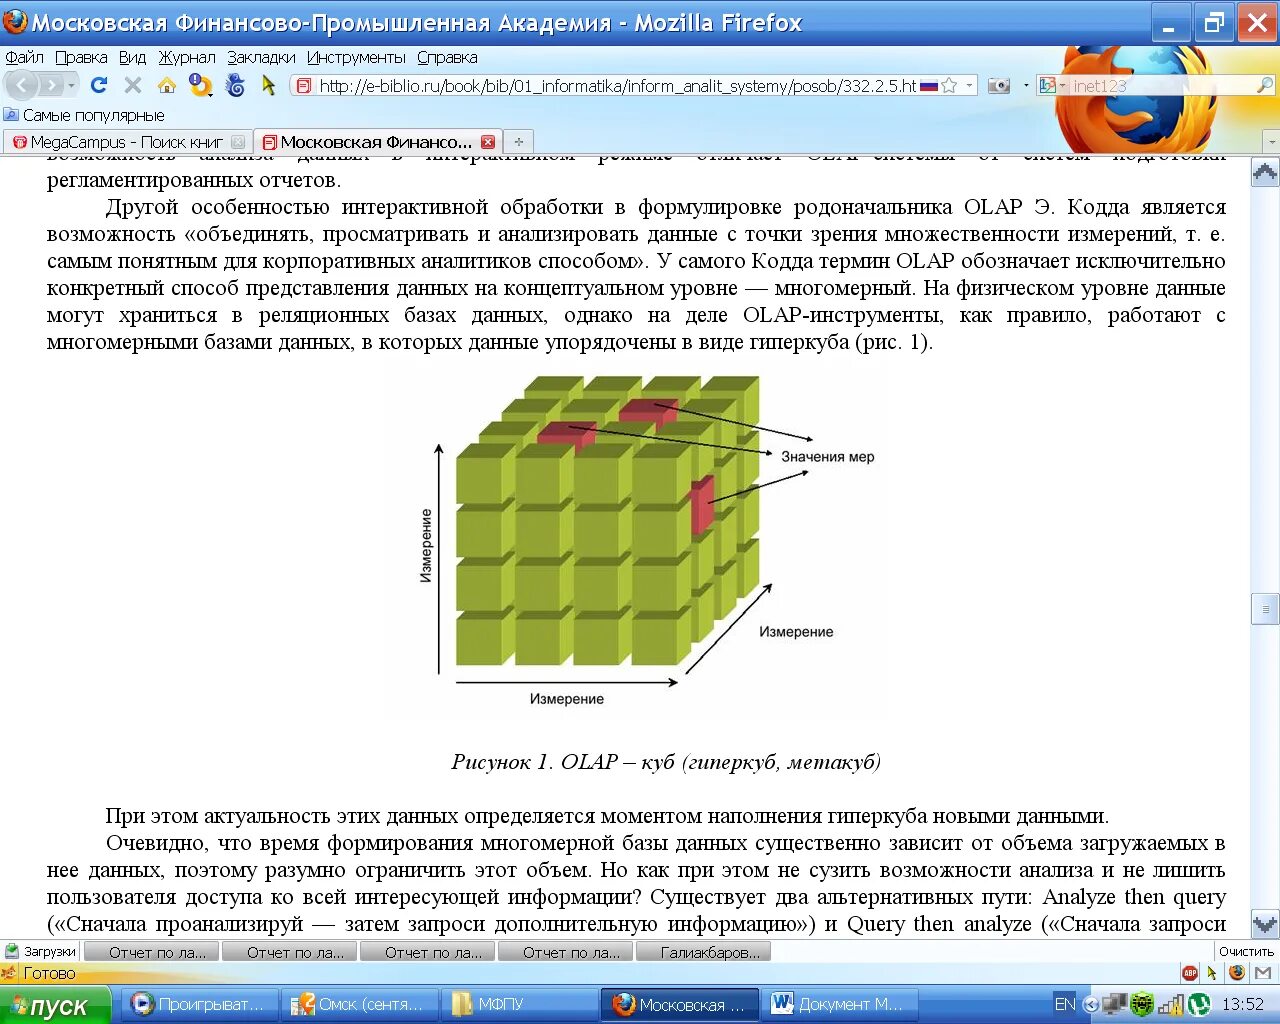Open a new tab with plus button
Viewport: 1280px width, 1024px height.
click(518, 142)
